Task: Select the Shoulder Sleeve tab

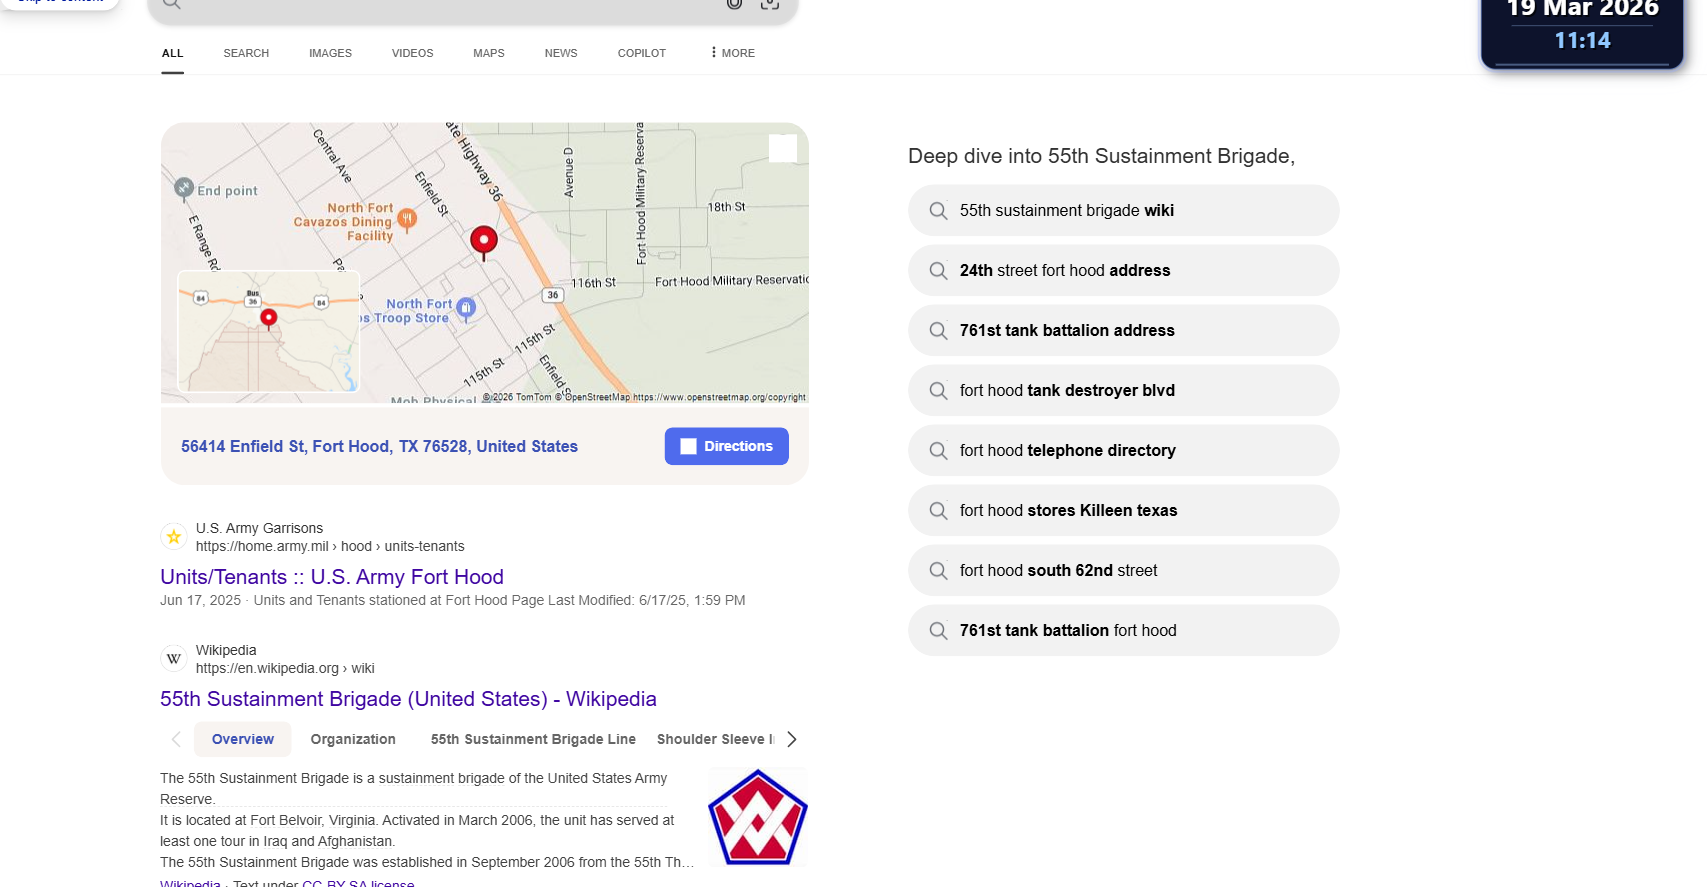Action: pos(715,739)
